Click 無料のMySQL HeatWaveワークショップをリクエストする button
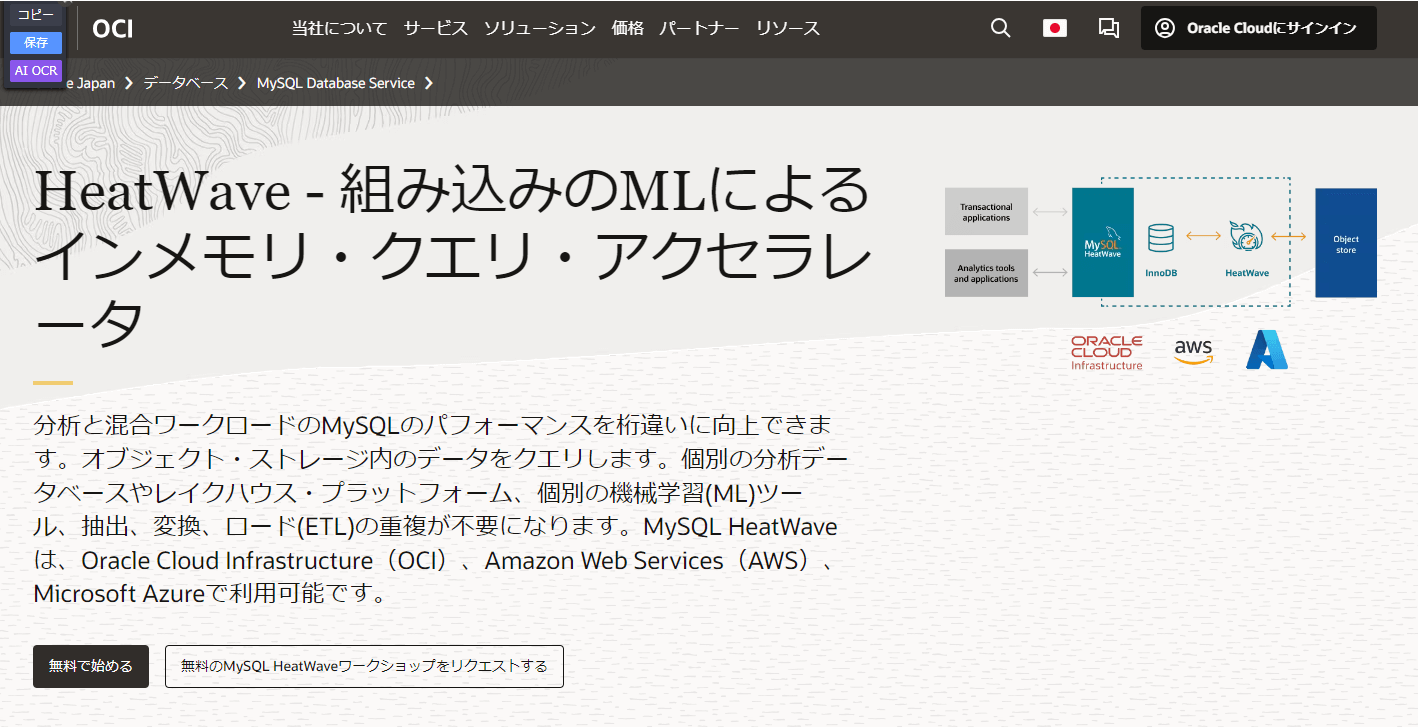This screenshot has height=727, width=1418. (x=364, y=666)
